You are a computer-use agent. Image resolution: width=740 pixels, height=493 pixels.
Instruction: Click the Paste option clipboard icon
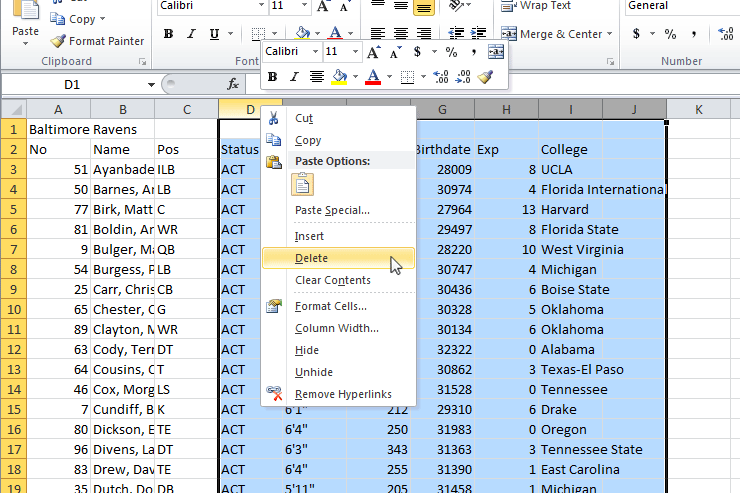pyautogui.click(x=303, y=184)
